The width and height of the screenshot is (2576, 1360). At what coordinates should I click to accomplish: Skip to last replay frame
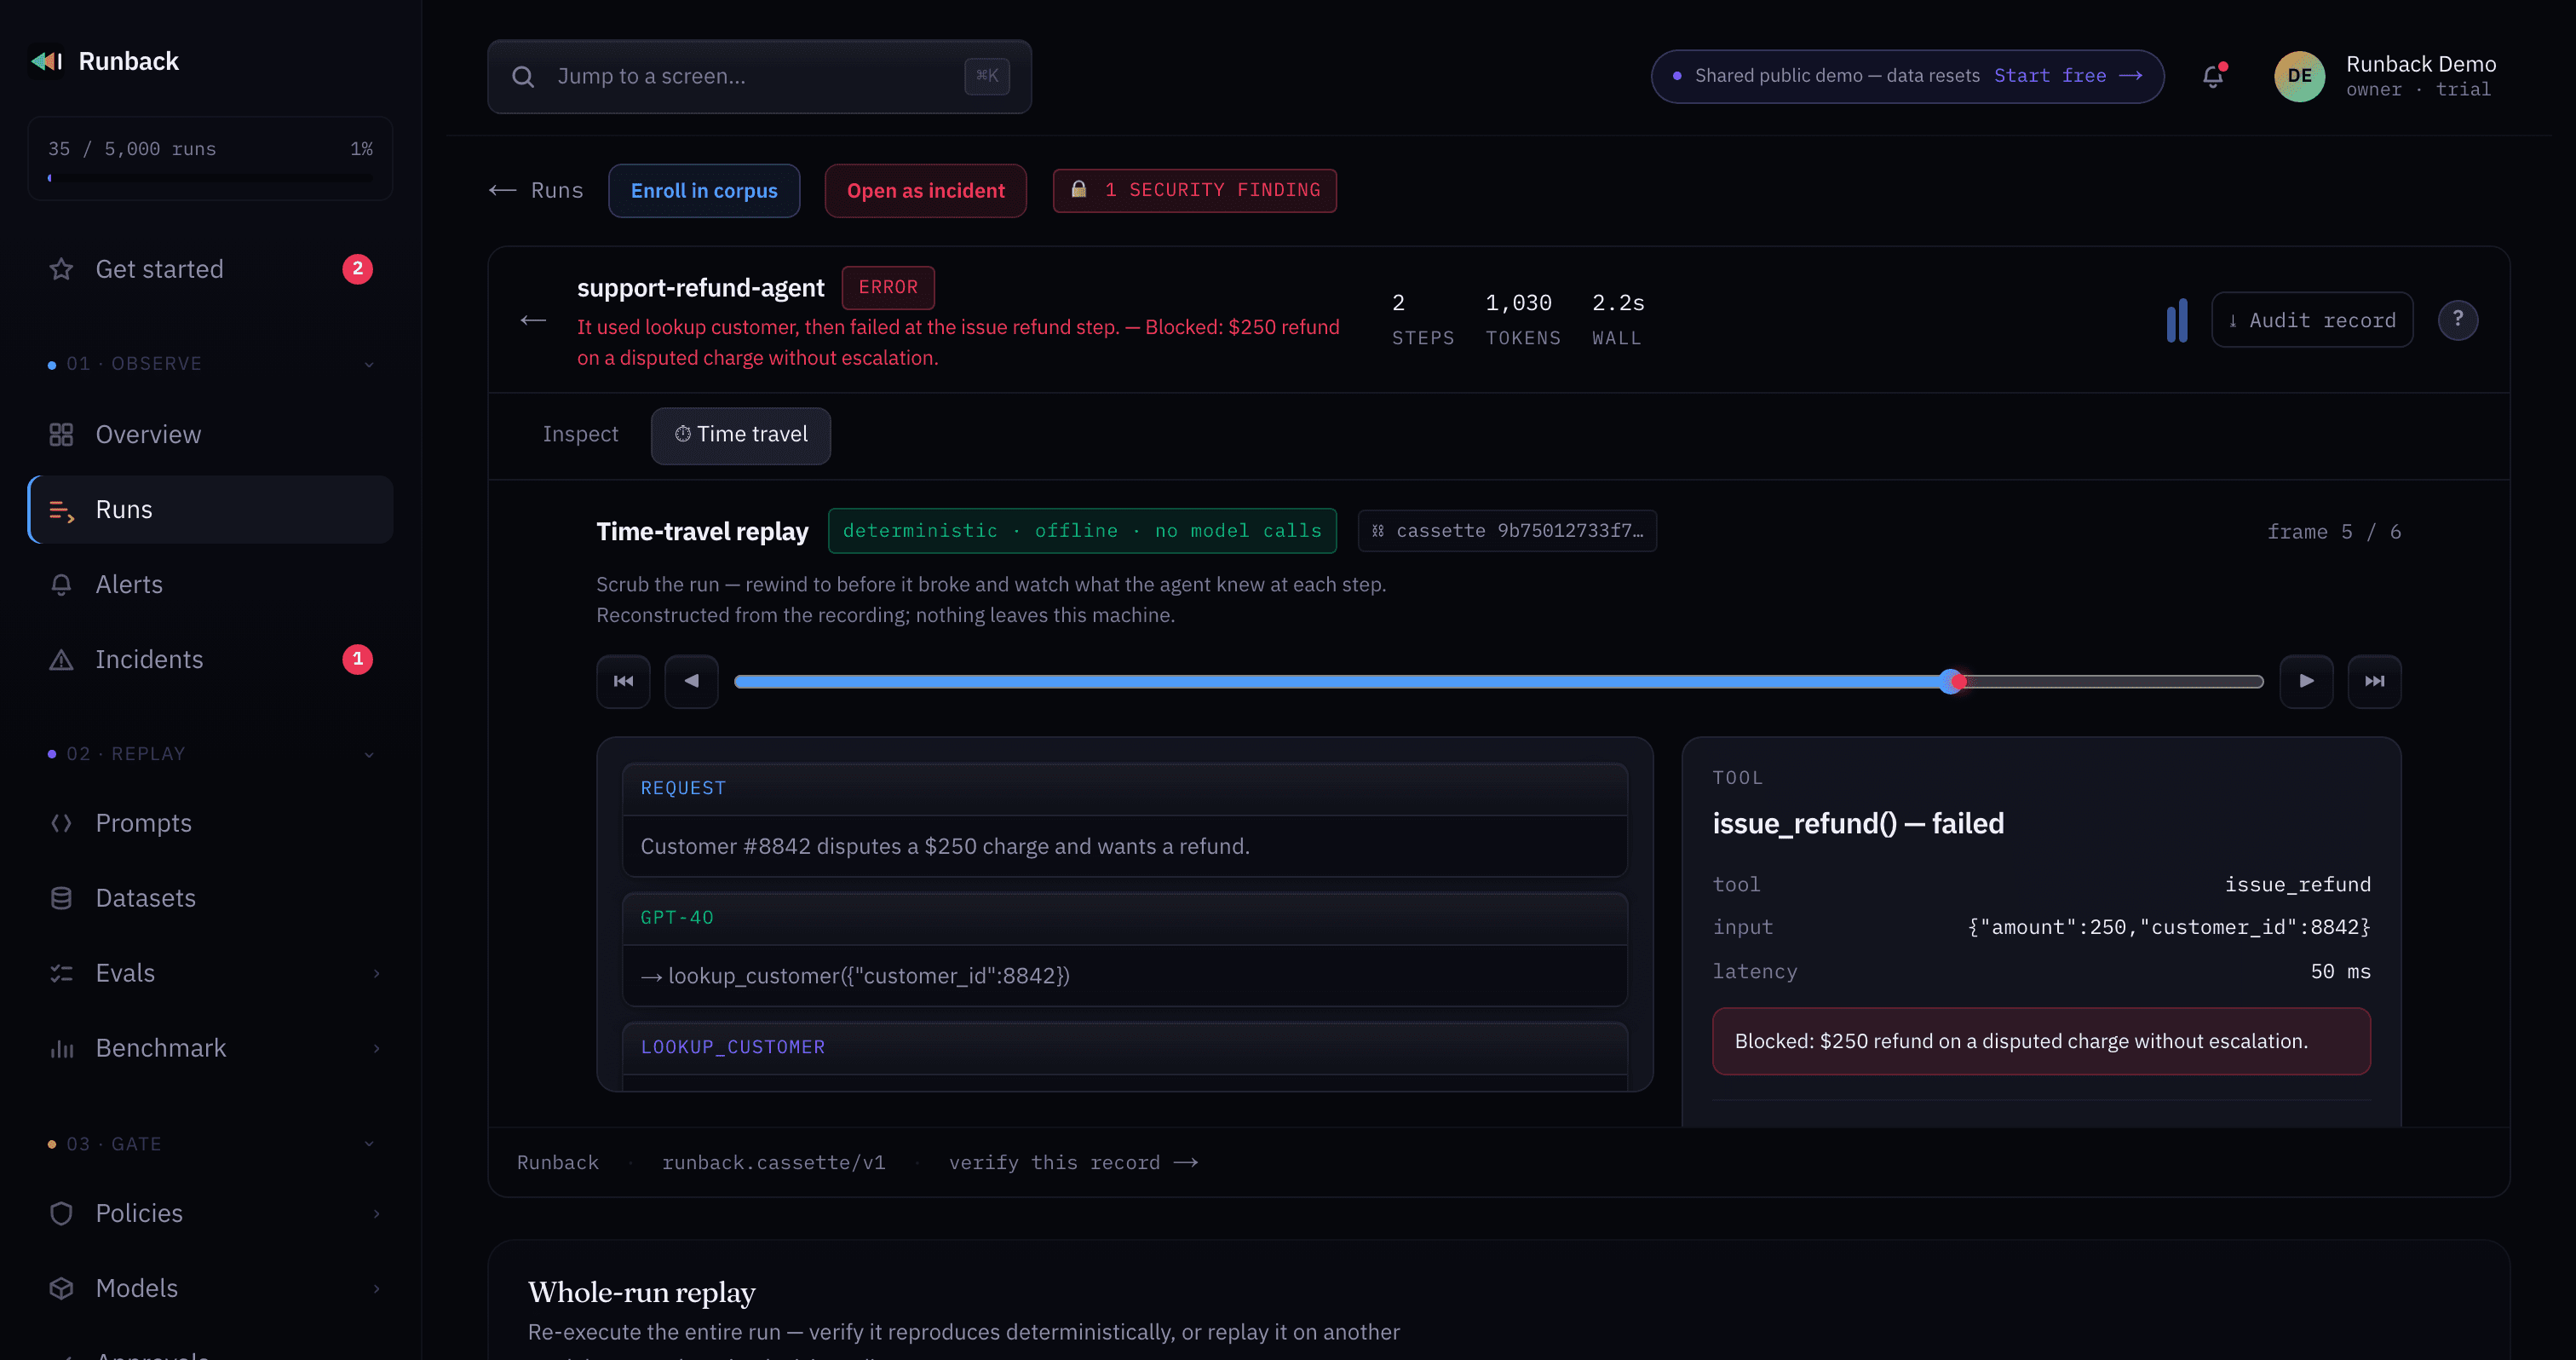click(x=2374, y=681)
